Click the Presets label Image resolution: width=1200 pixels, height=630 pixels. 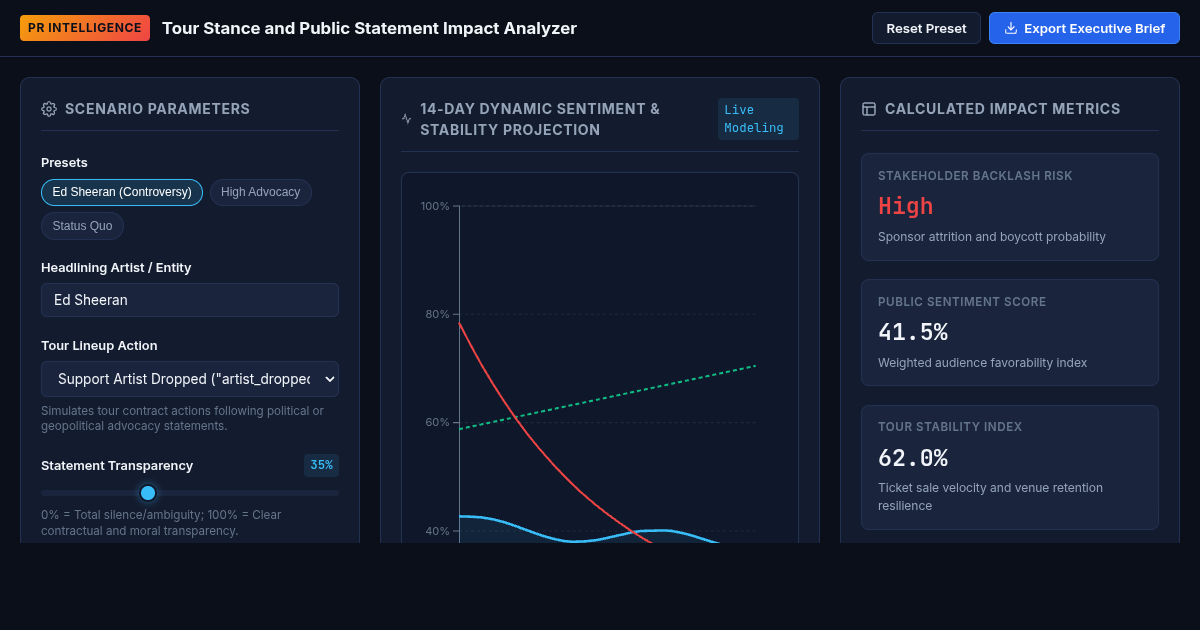(64, 162)
